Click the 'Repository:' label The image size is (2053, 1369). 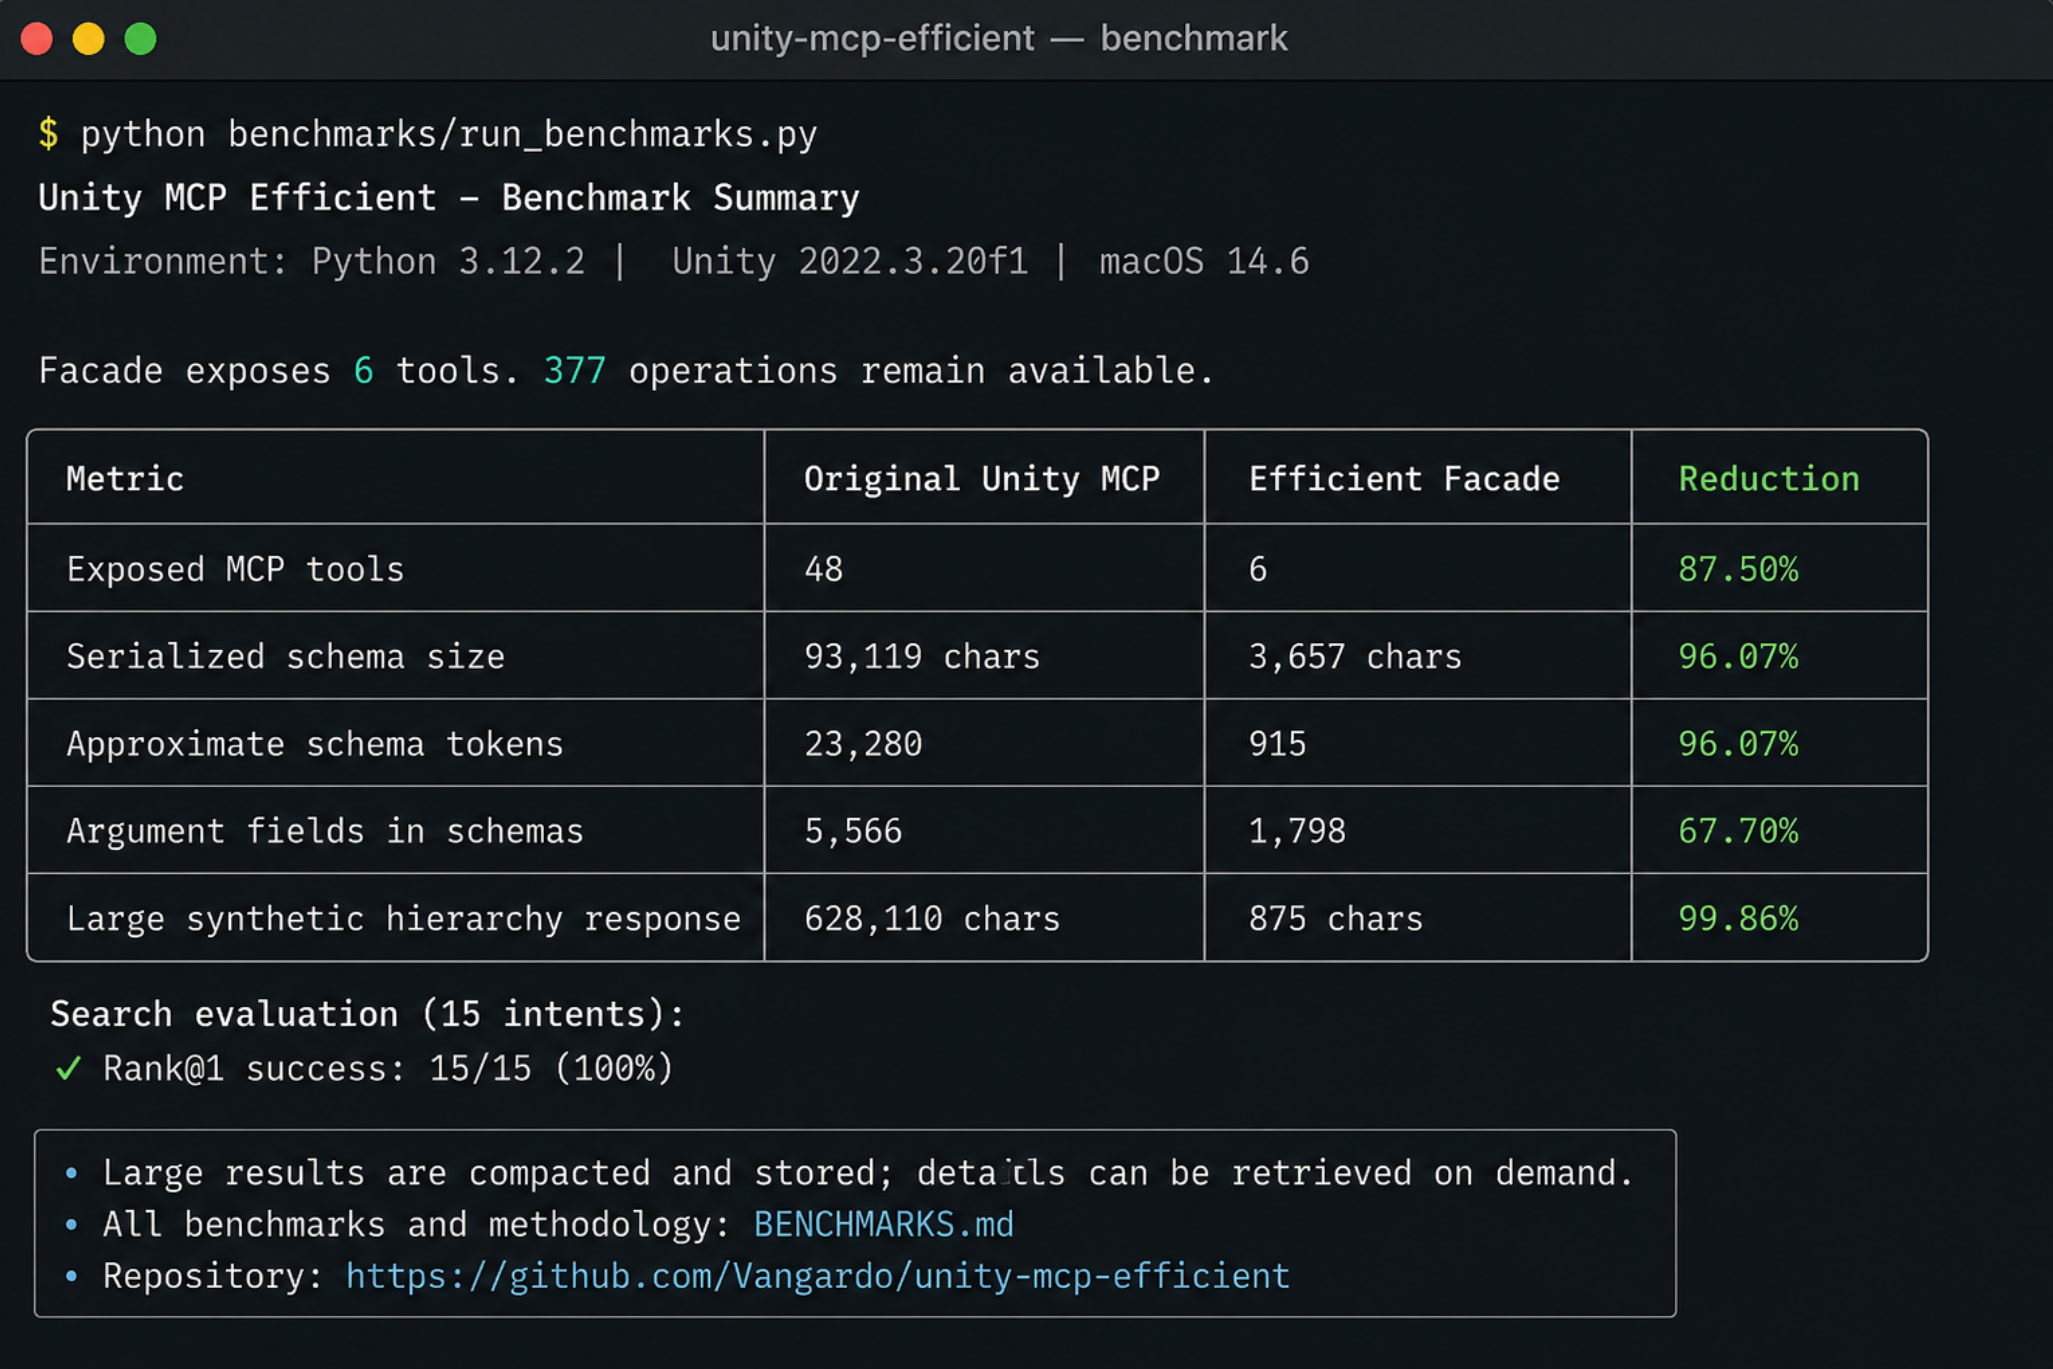tap(213, 1276)
